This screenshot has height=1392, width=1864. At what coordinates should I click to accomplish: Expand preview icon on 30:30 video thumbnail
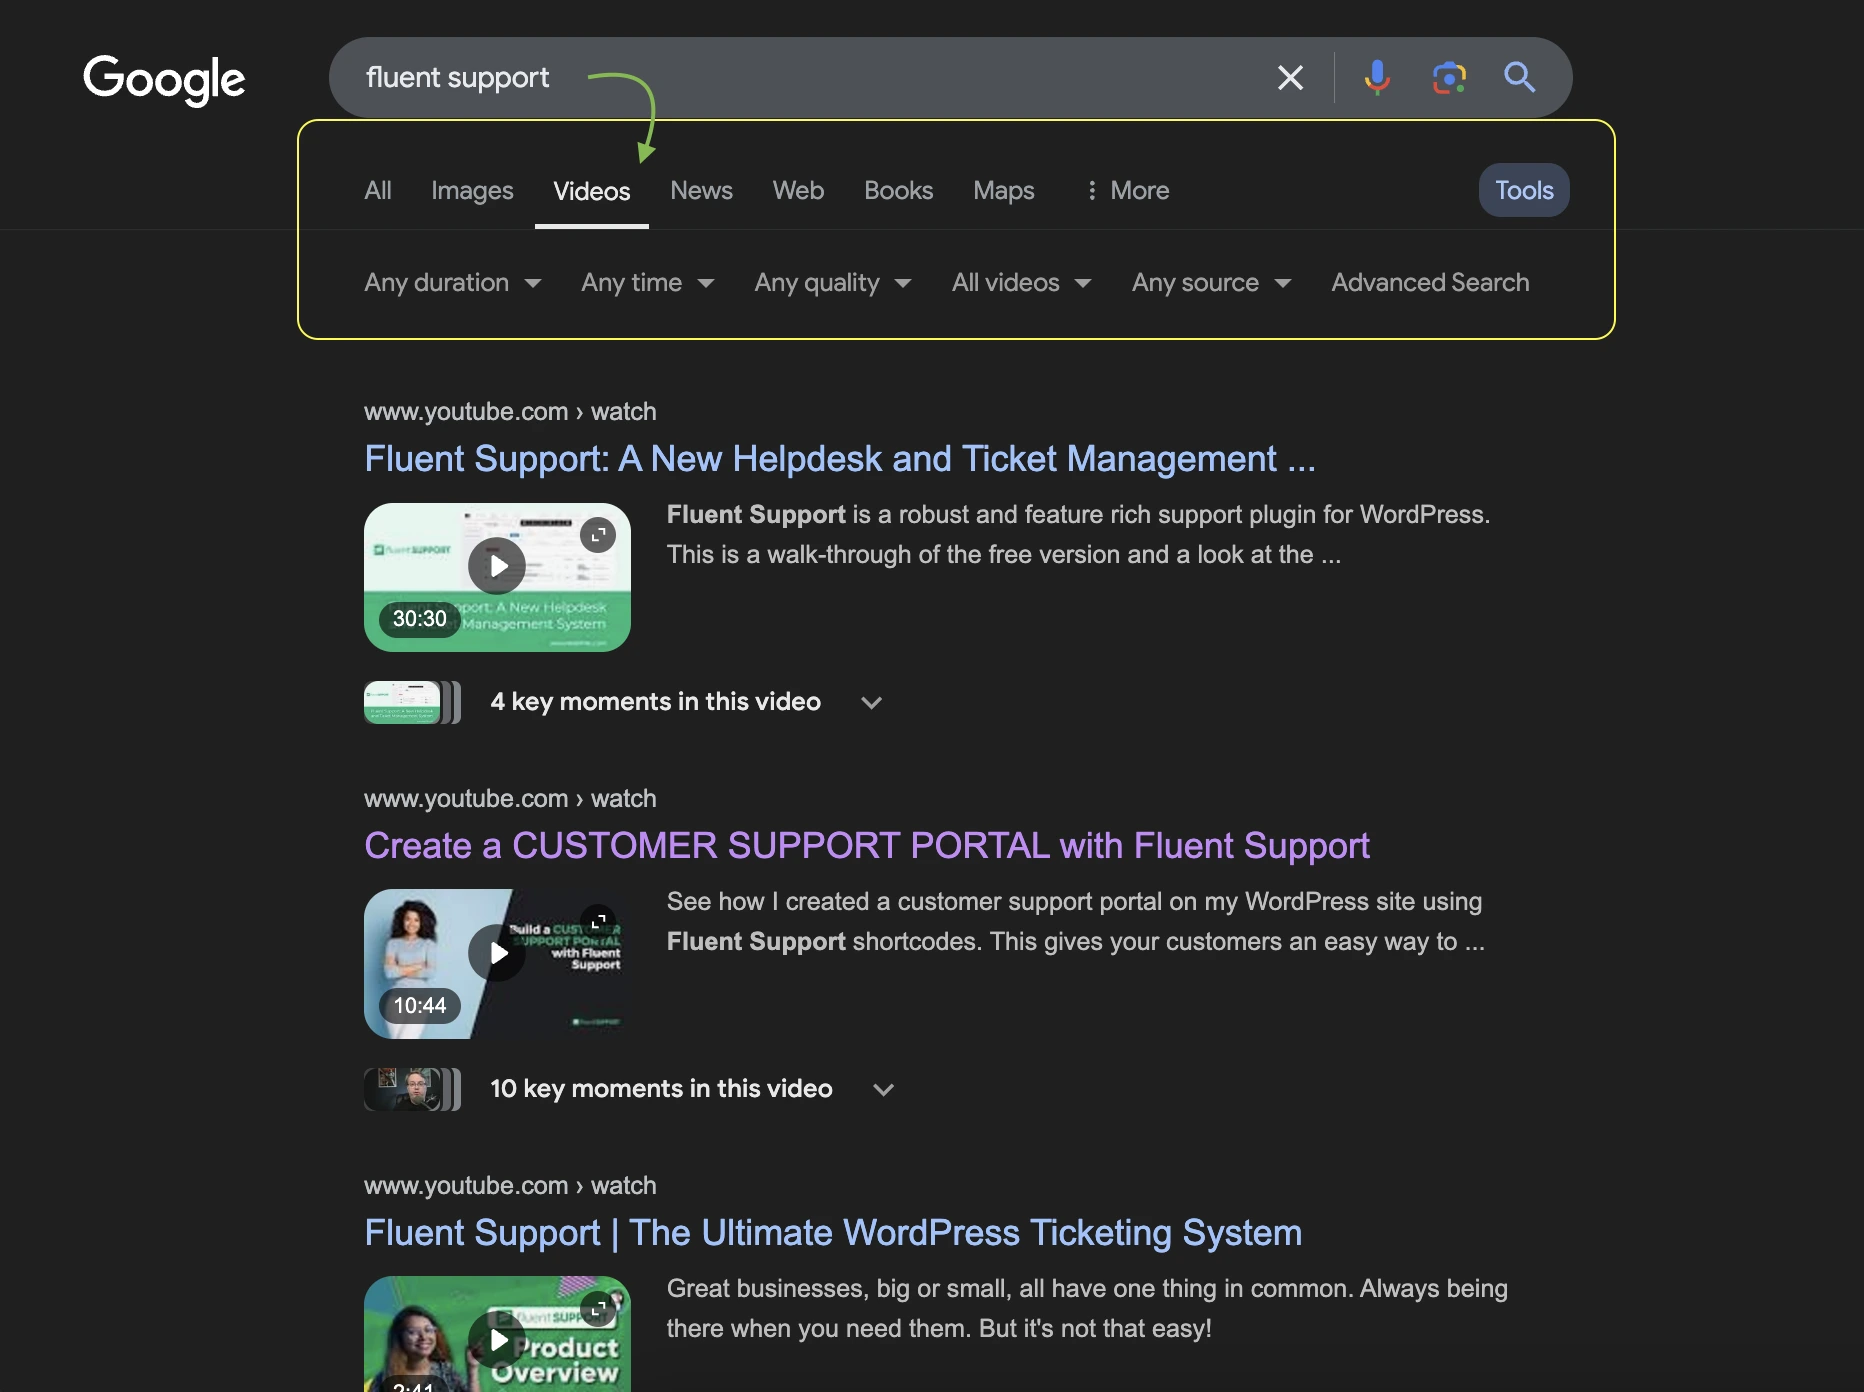coord(598,535)
